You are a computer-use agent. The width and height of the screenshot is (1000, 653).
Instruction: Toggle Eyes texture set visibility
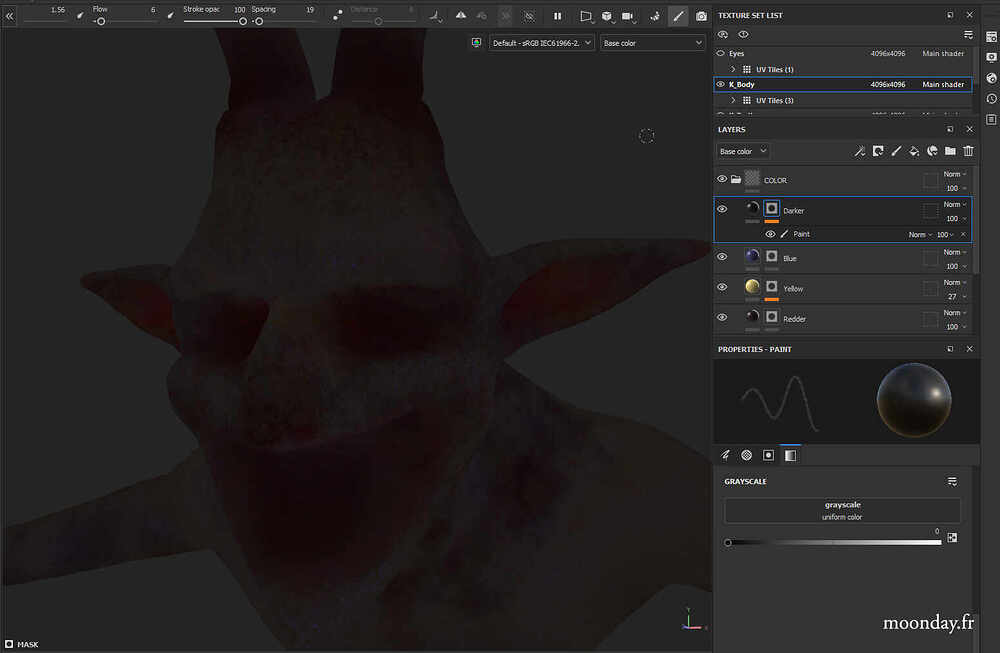721,54
